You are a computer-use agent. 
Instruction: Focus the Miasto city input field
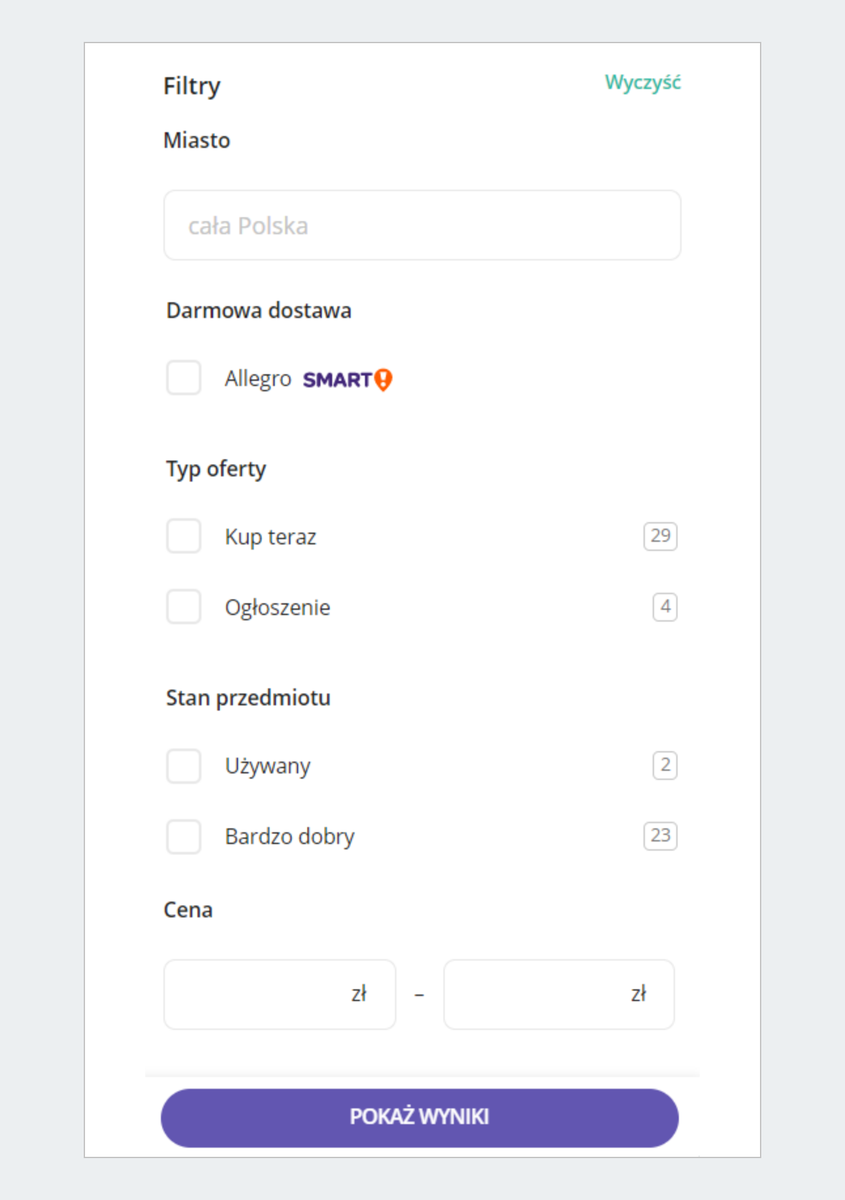[x=422, y=225]
